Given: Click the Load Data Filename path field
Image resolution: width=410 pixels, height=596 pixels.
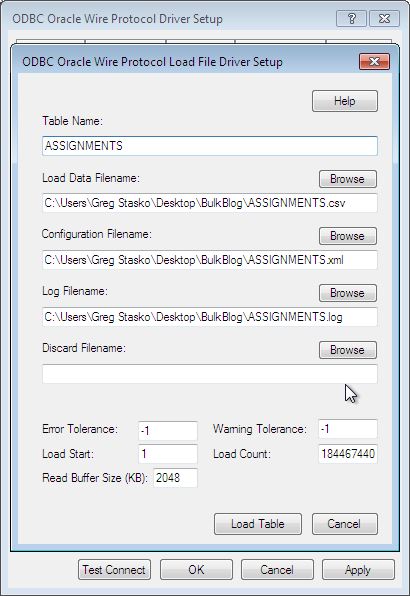Looking at the screenshot, I should [210, 203].
